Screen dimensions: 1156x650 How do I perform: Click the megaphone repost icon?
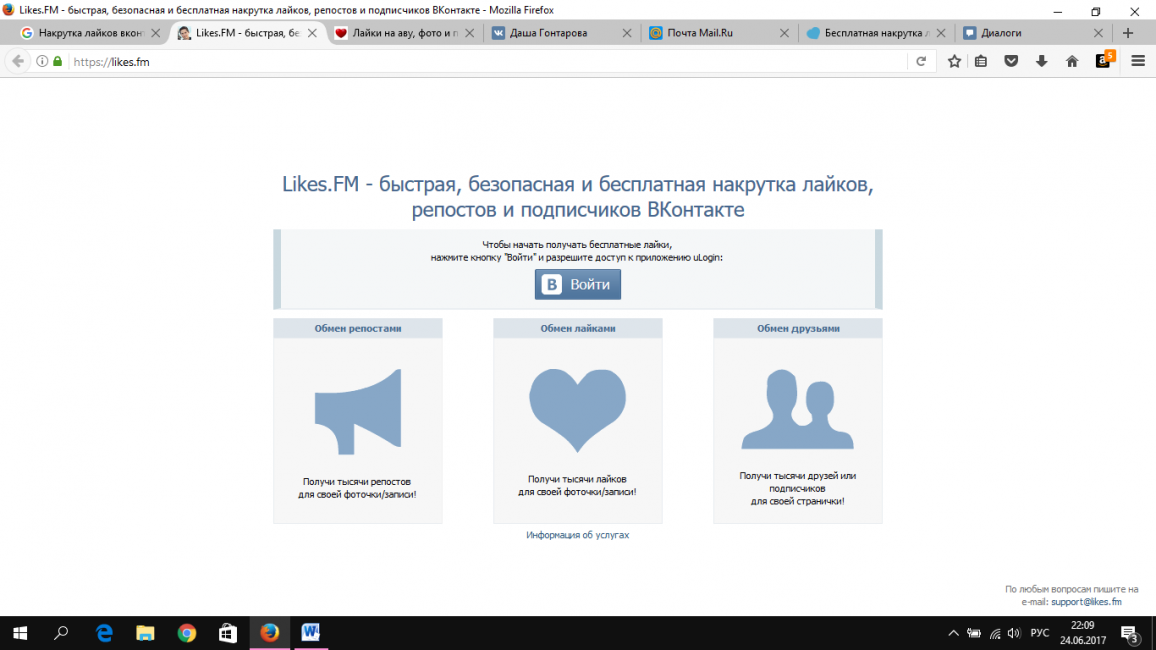pyautogui.click(x=358, y=411)
